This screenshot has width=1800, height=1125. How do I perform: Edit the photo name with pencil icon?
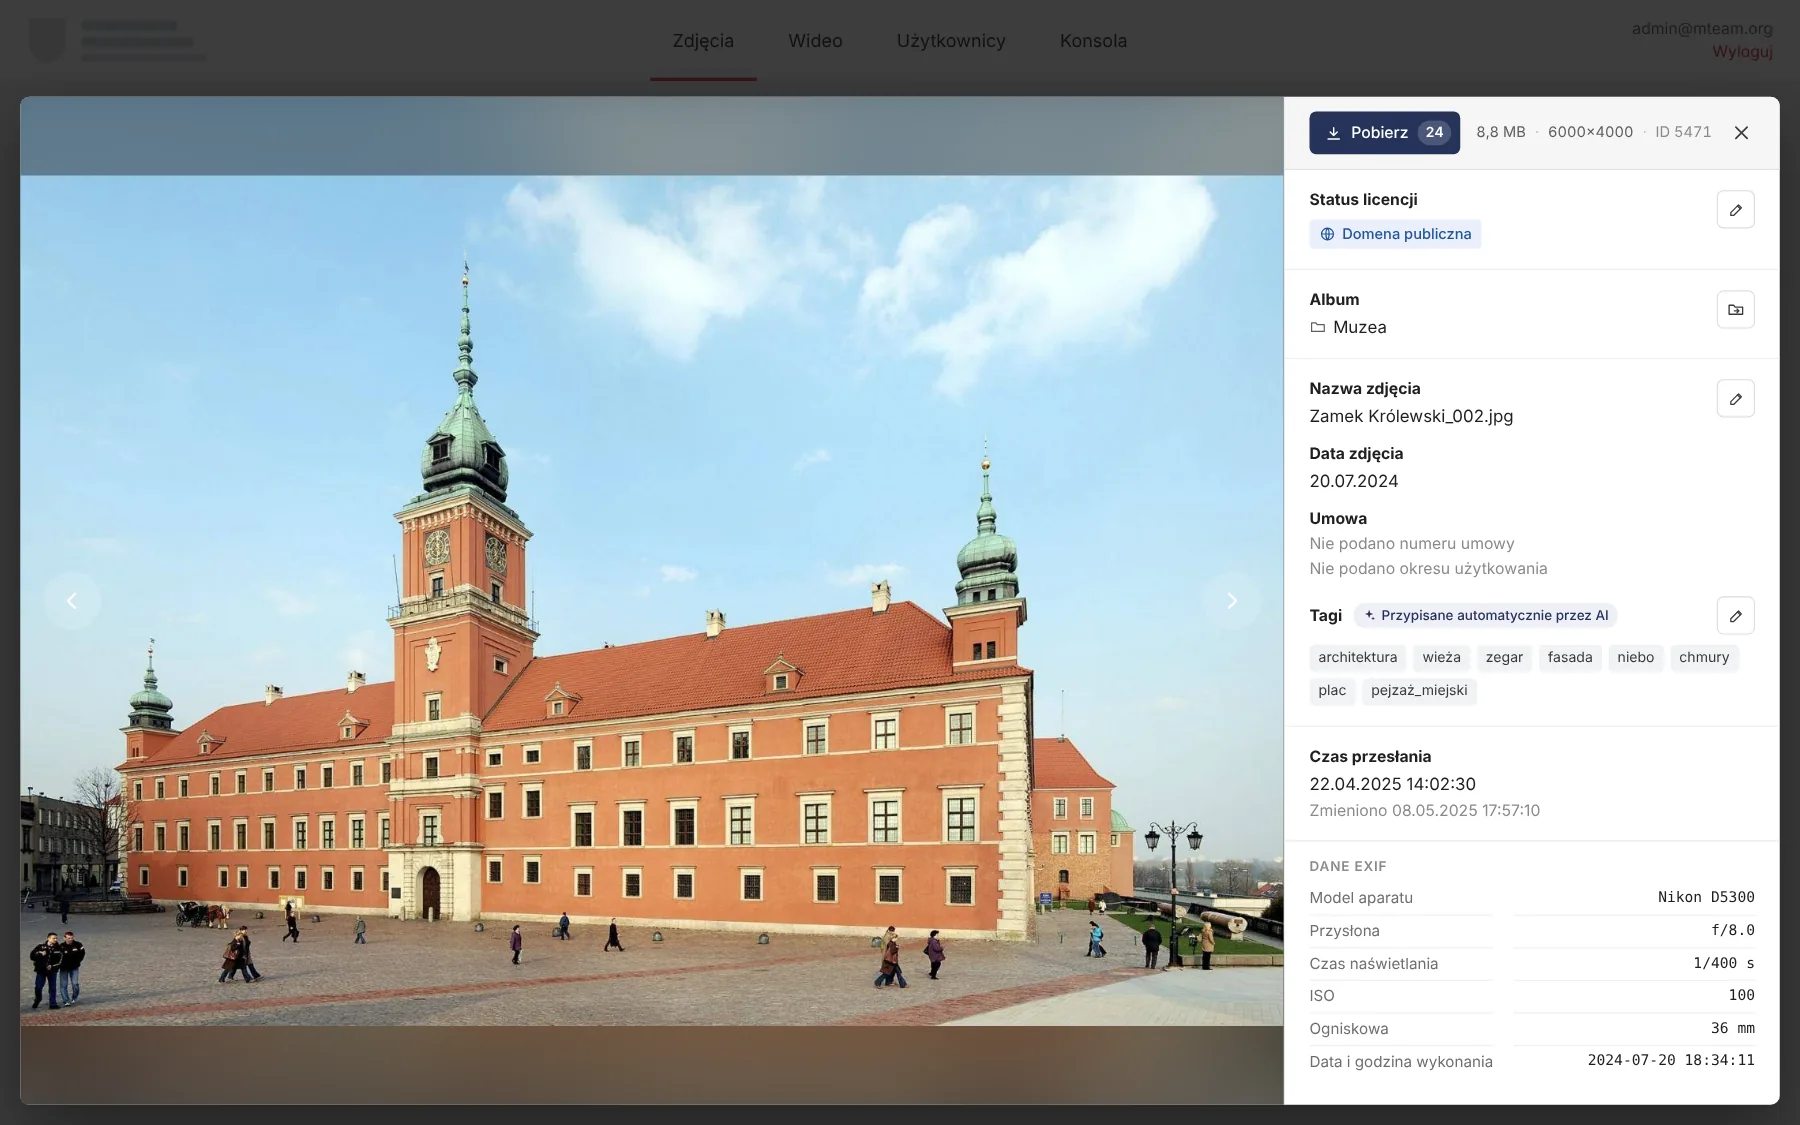click(x=1735, y=398)
